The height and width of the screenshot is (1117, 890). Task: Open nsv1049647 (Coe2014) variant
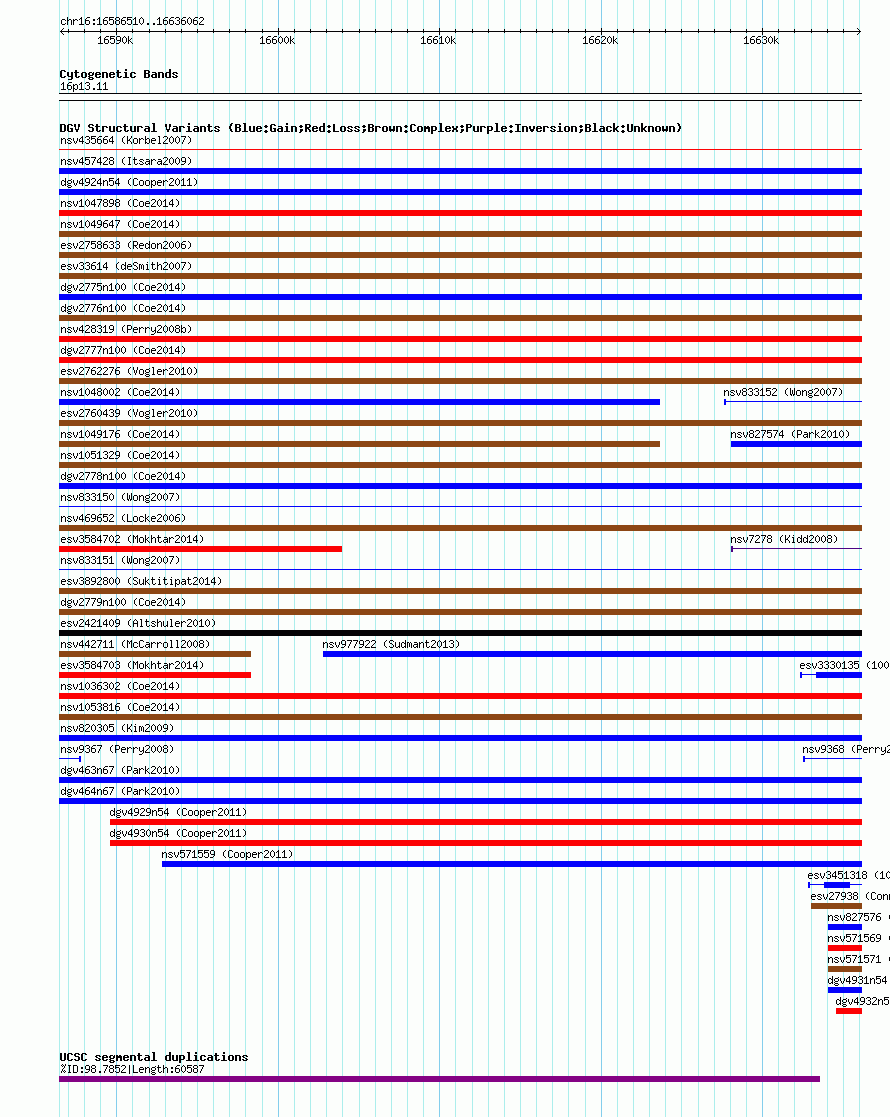(x=120, y=224)
